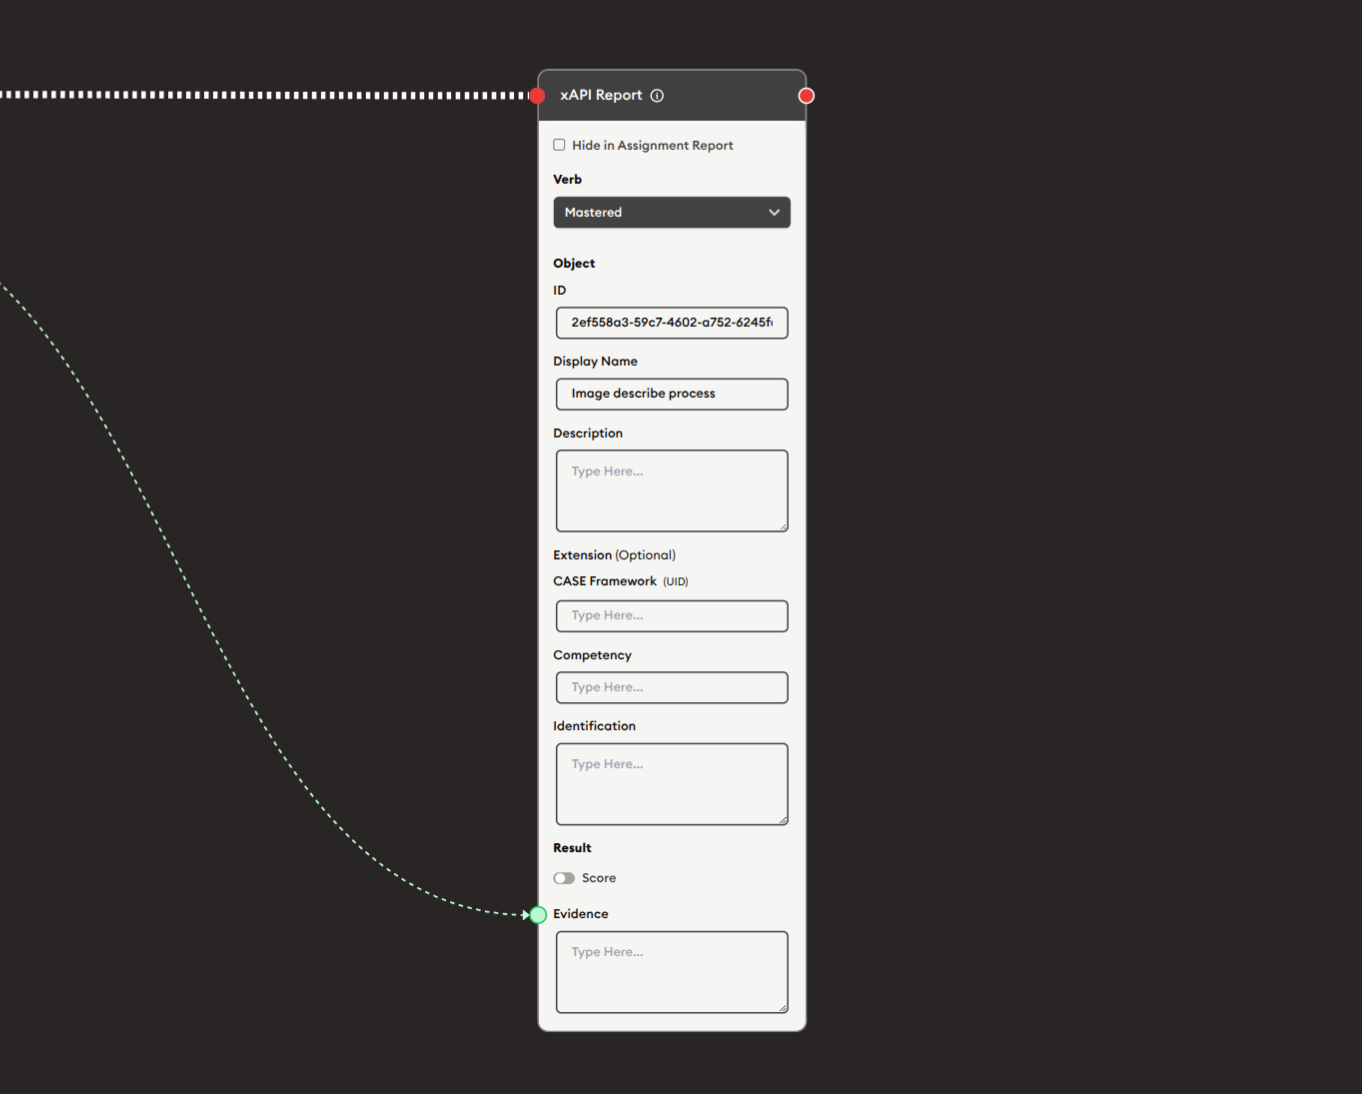Viewport: 1362px width, 1094px height.
Task: Click the Result section heading
Action: (572, 848)
